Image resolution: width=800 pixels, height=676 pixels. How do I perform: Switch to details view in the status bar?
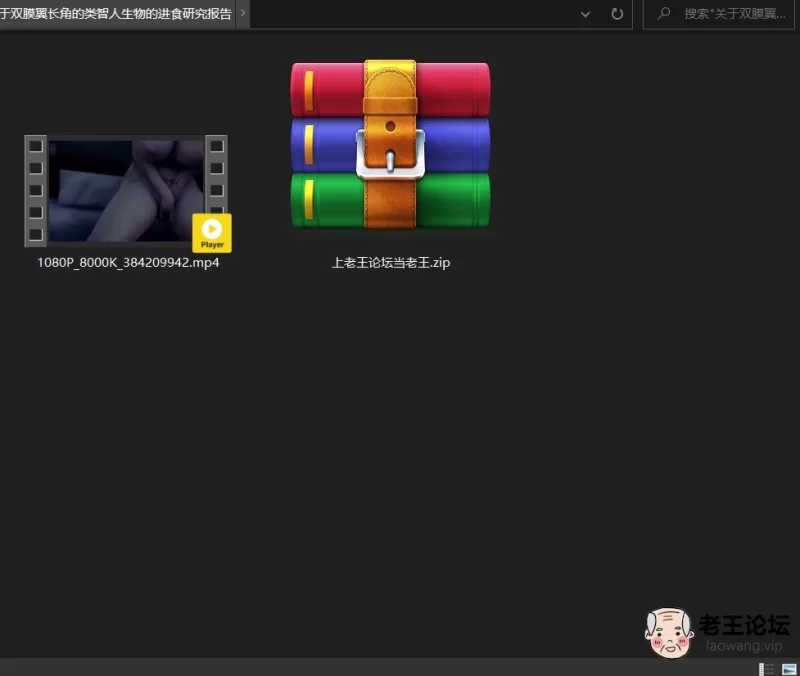click(768, 669)
